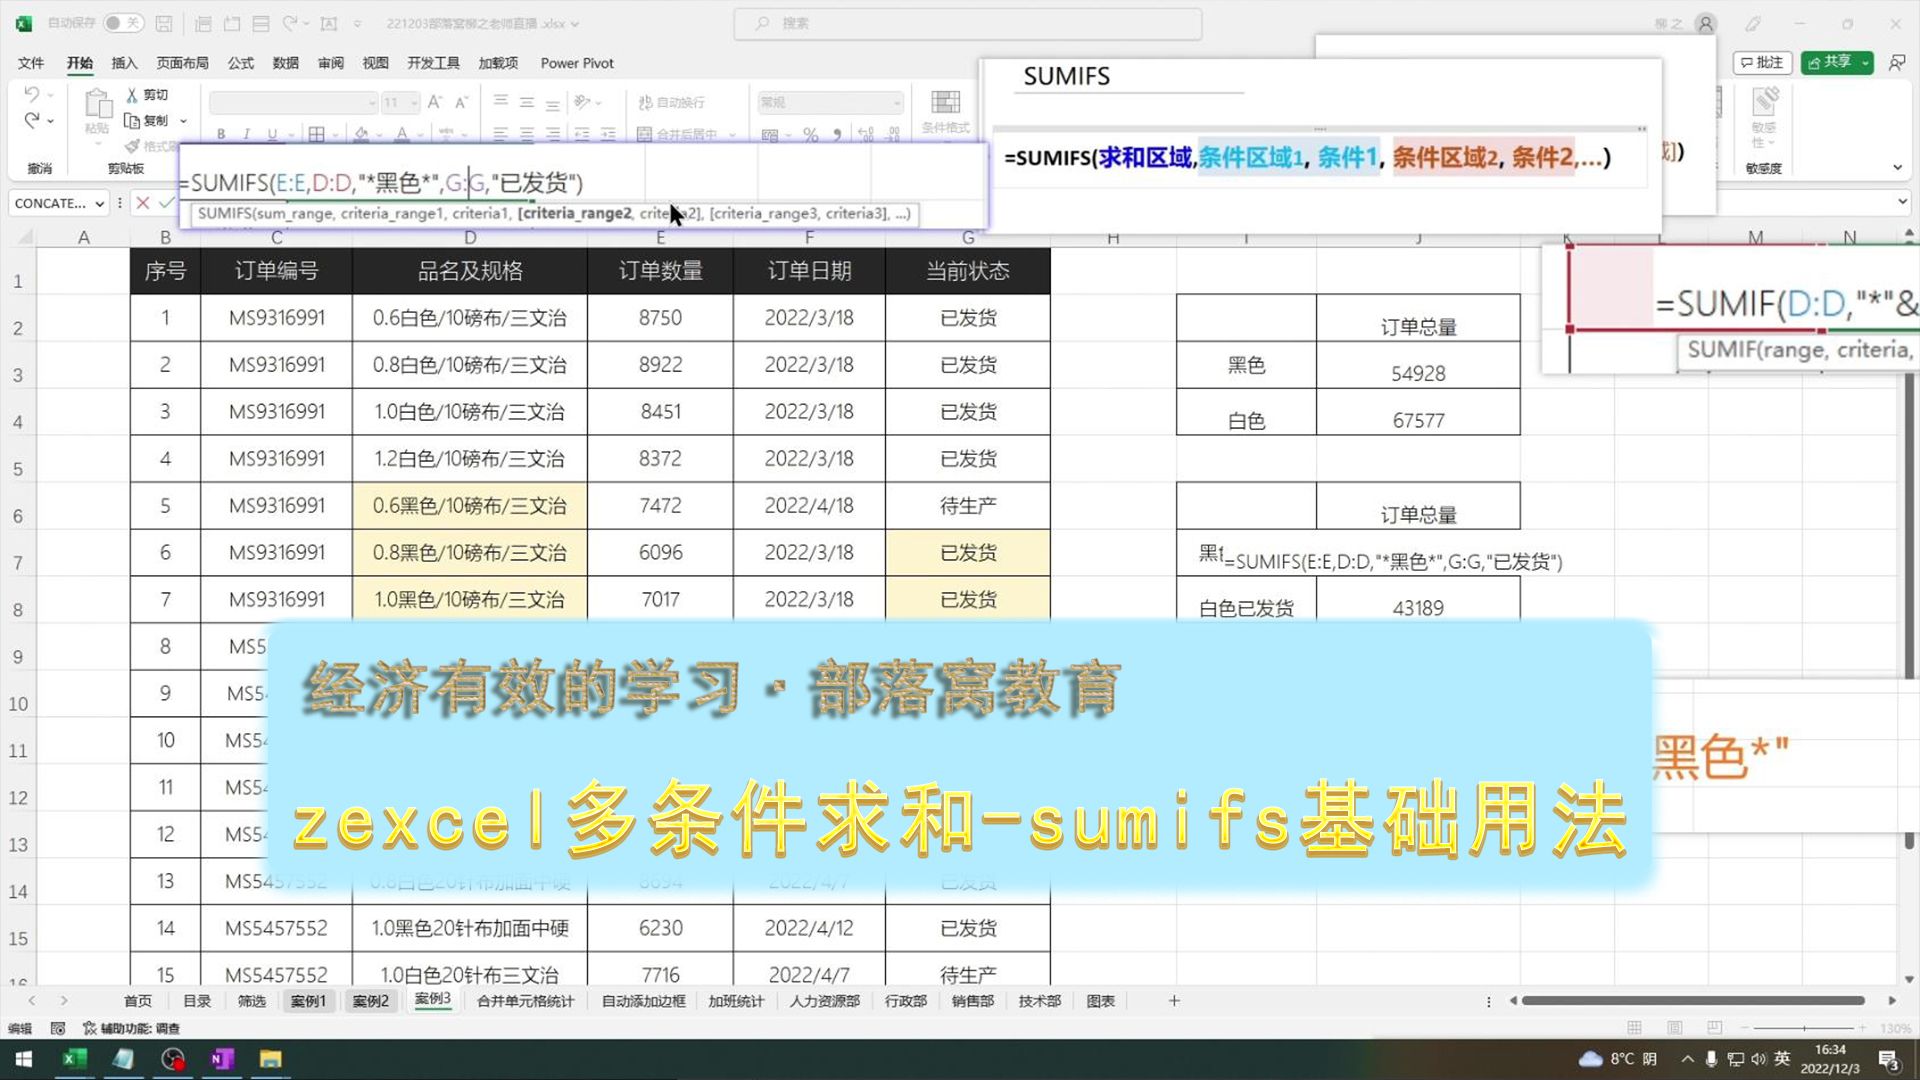Open the 案例2 worksheet tab
Screen dimensions: 1920x1080
(371, 1000)
